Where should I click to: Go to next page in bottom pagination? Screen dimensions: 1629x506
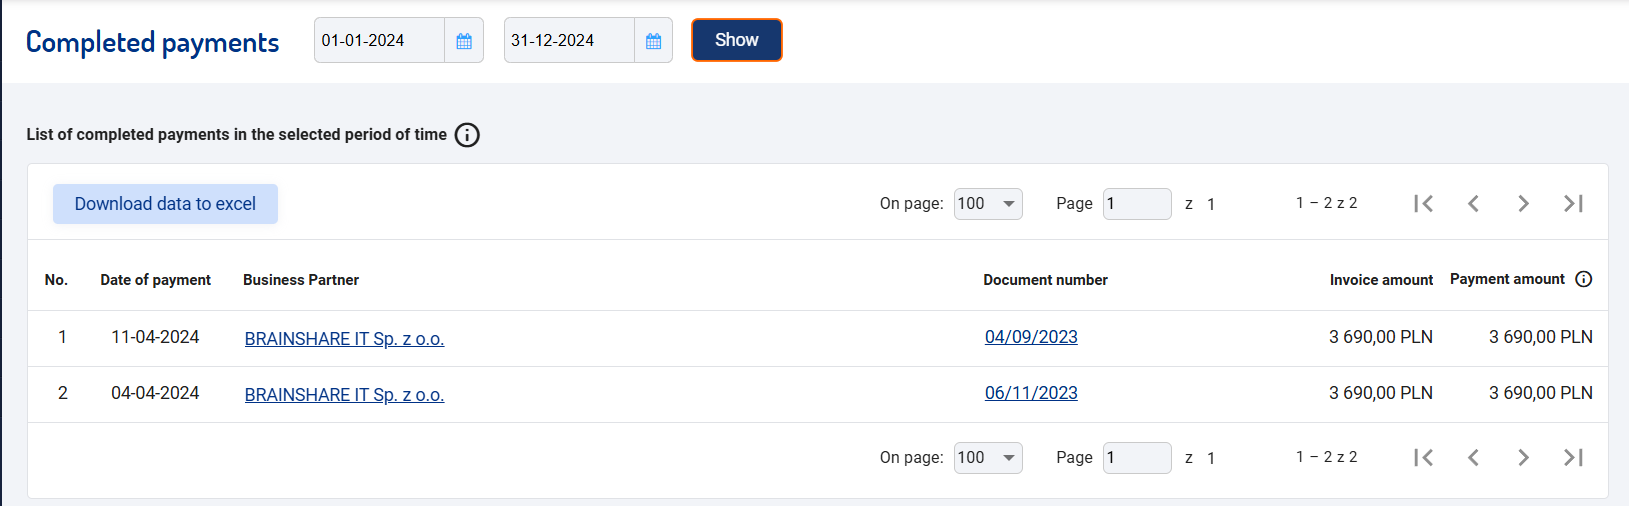coord(1523,458)
